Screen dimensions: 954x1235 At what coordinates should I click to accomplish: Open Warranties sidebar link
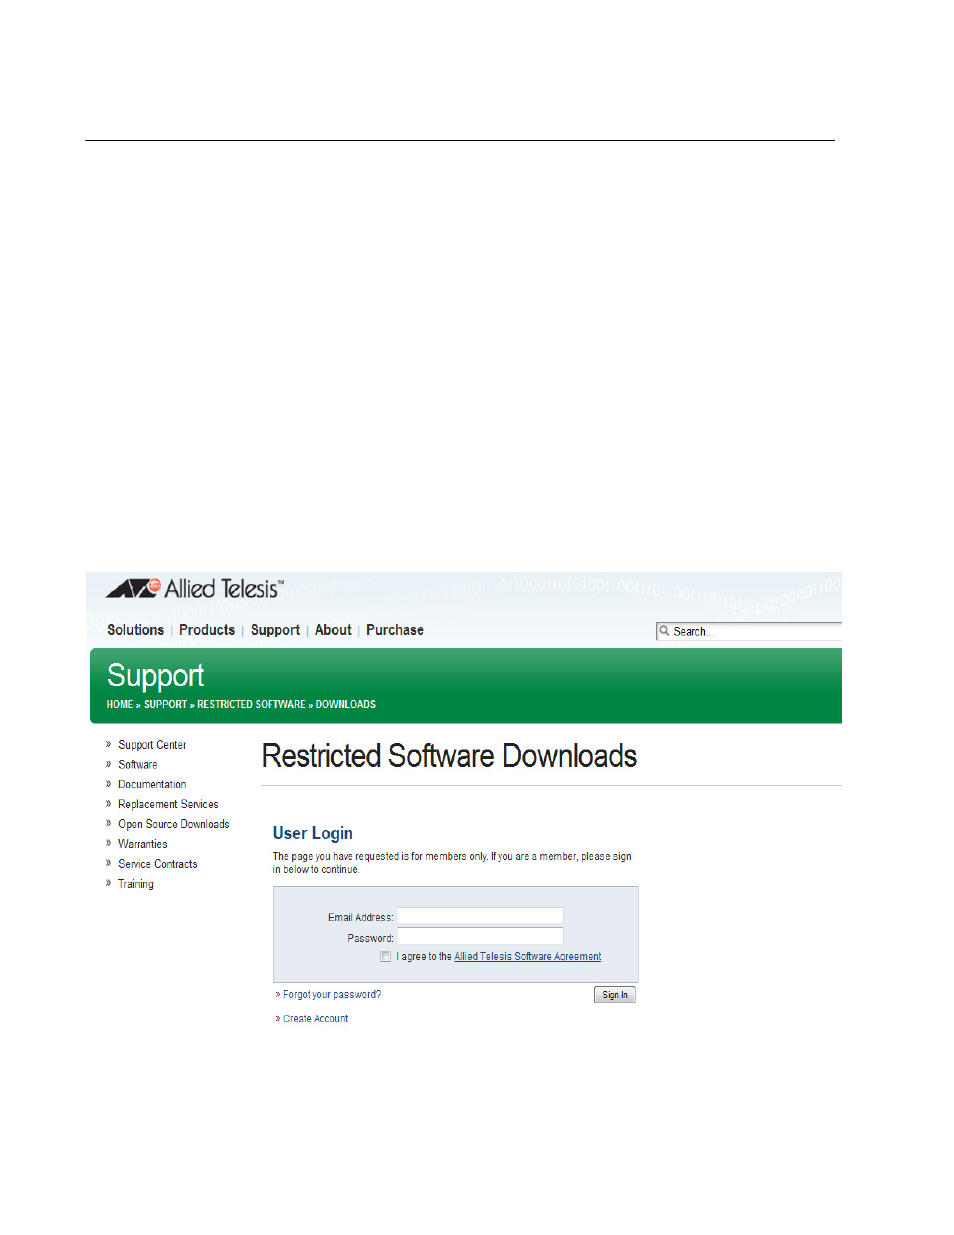143,845
